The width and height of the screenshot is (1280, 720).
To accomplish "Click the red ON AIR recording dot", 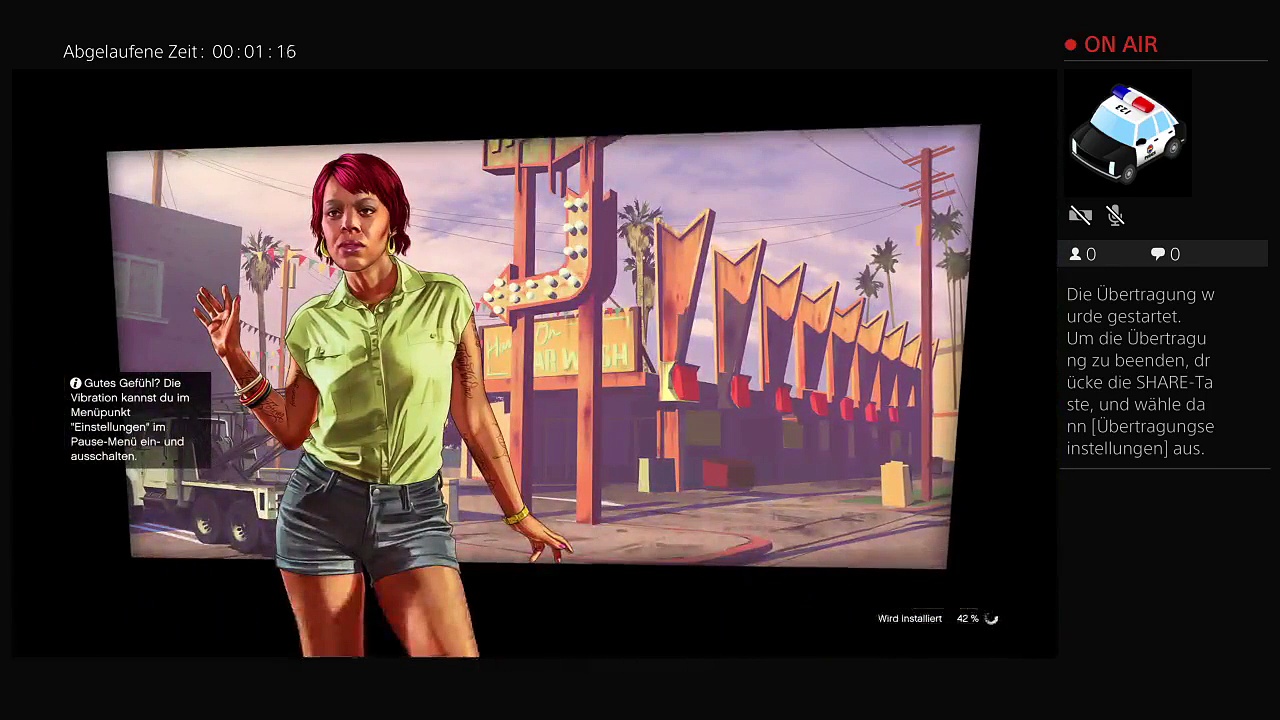I will (x=1070, y=45).
